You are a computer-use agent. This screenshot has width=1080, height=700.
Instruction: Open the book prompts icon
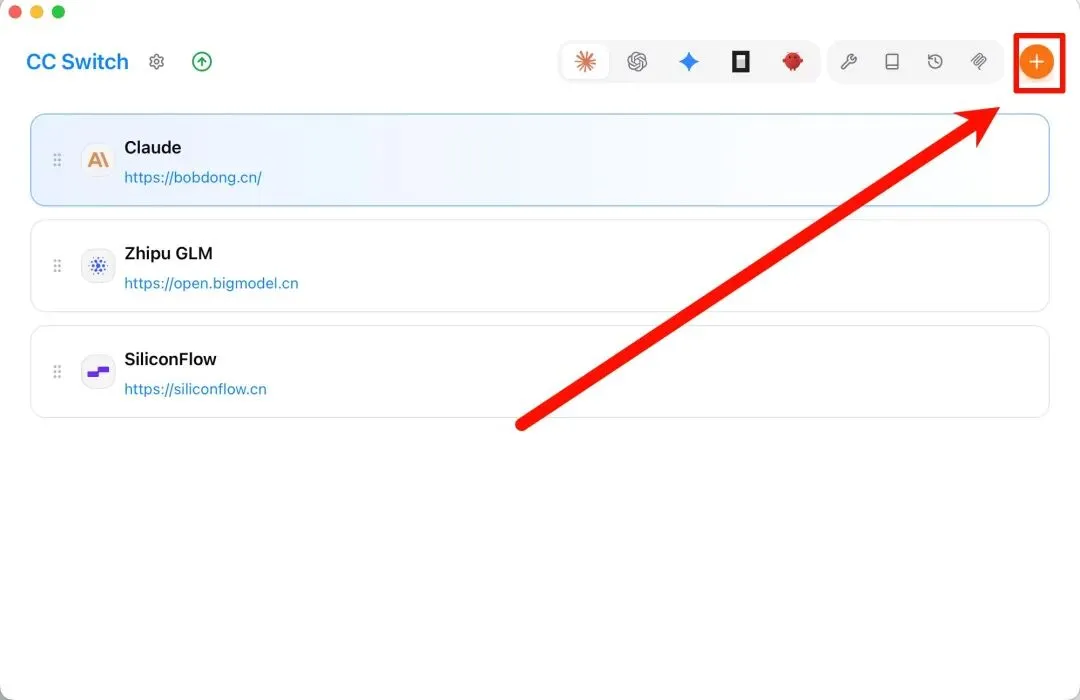[x=892, y=62]
